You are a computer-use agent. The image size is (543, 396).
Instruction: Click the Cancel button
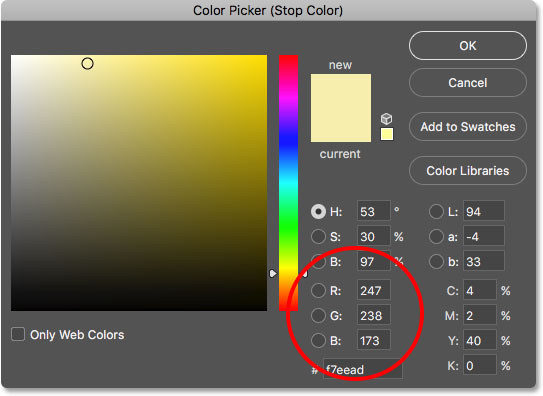(x=468, y=83)
